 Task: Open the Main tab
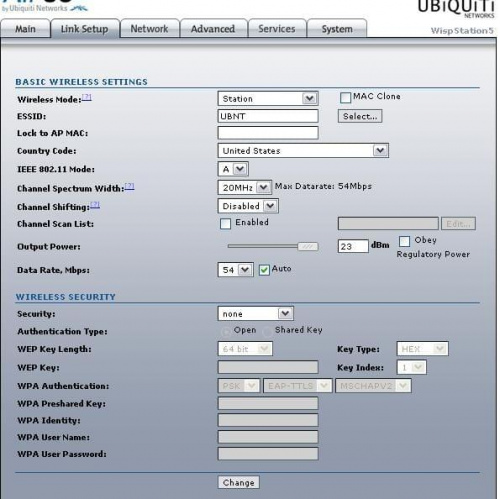[x=25, y=29]
